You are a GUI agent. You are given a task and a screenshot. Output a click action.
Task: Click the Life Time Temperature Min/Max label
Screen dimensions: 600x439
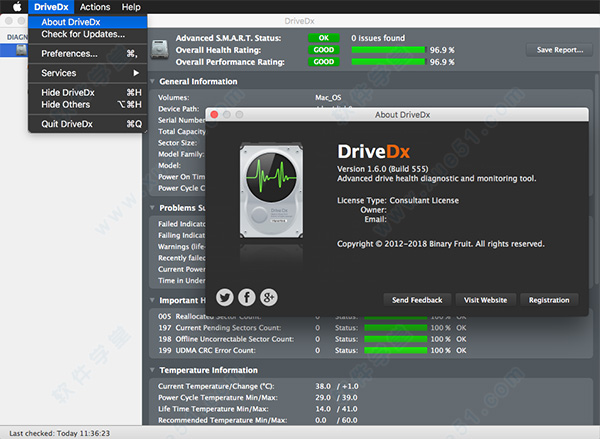pos(213,409)
